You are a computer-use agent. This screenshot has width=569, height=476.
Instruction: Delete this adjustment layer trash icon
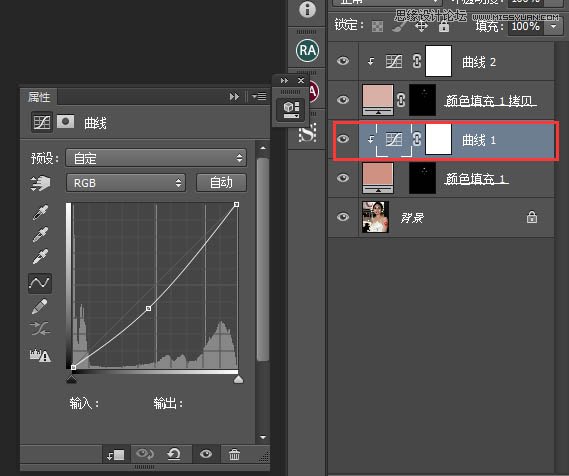tap(234, 454)
